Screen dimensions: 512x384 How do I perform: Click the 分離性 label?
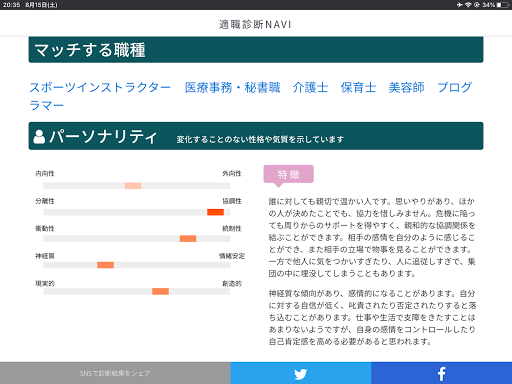pos(45,201)
